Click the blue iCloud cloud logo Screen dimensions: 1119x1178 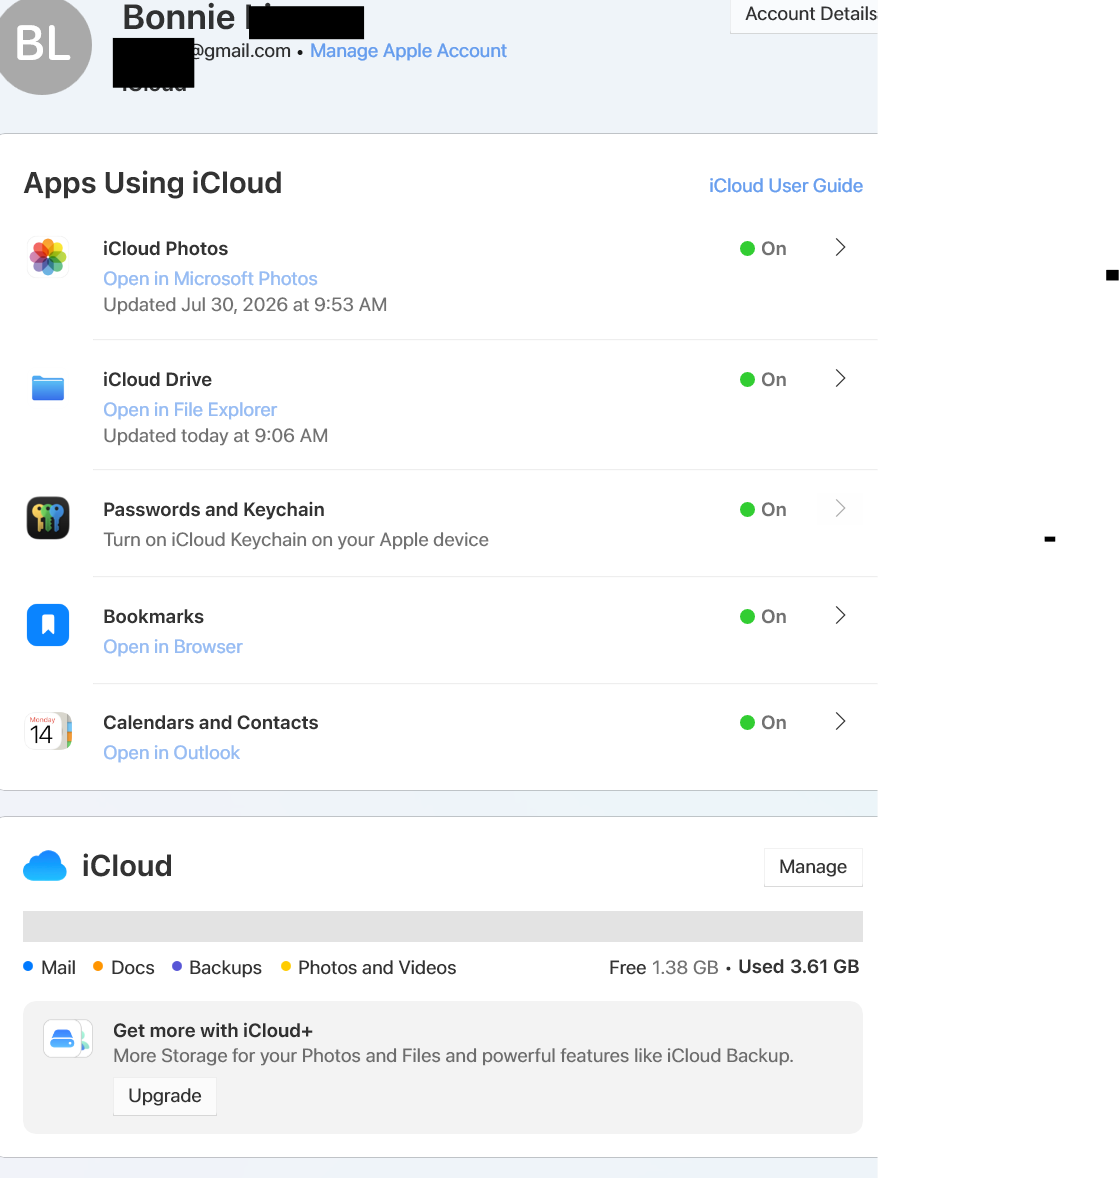coord(45,865)
